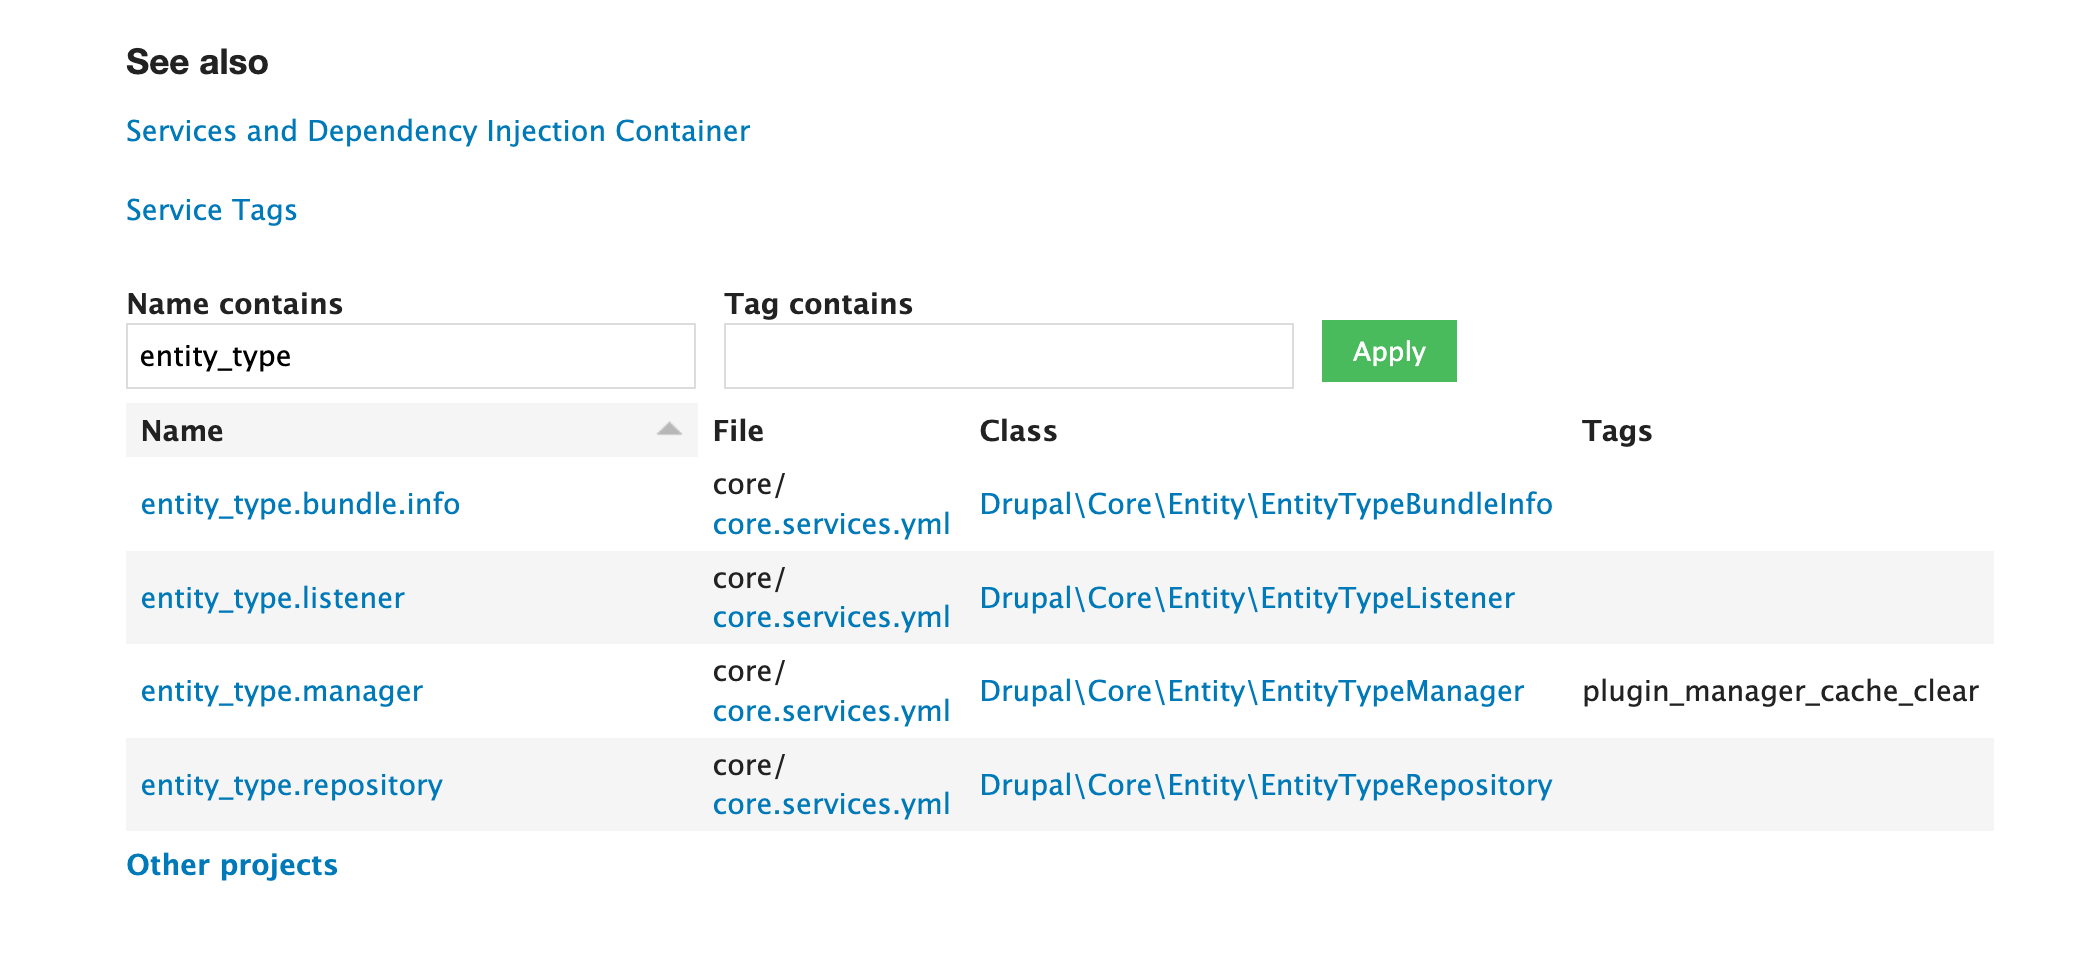Screen dimensions: 2090x954
Task: Open entity_type.bundle.info service link
Action: pos(300,504)
